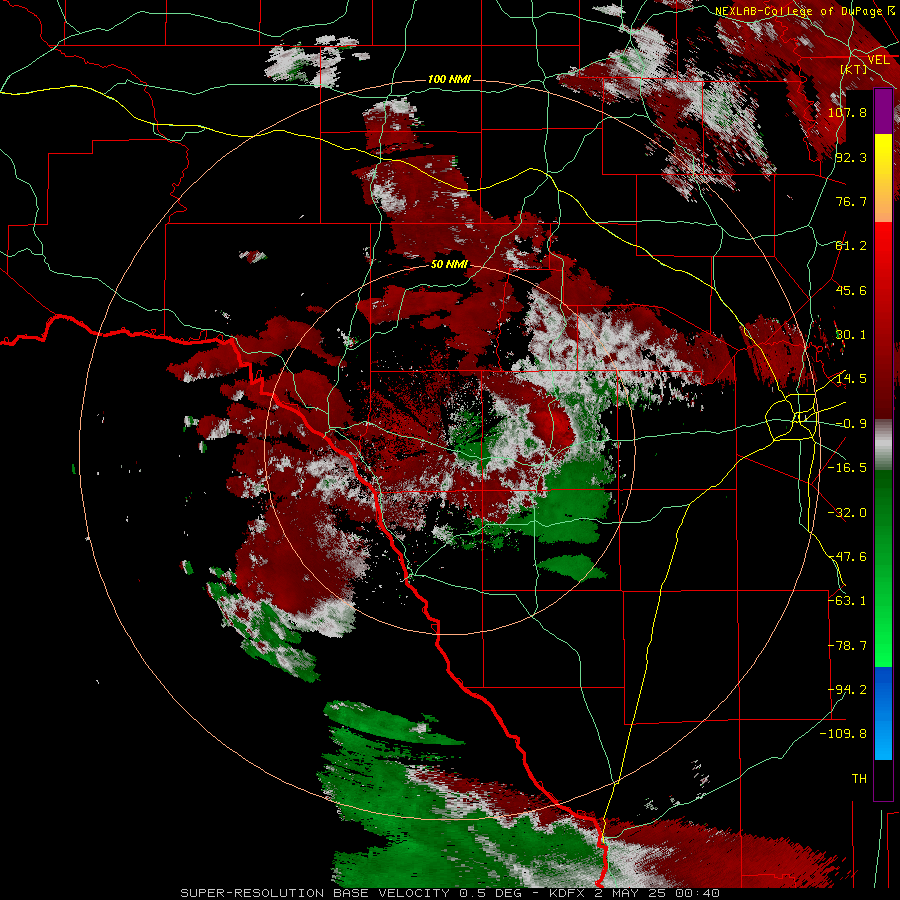Screen dimensions: 900x900
Task: Select the -63.1 scale value
Action: [847, 601]
